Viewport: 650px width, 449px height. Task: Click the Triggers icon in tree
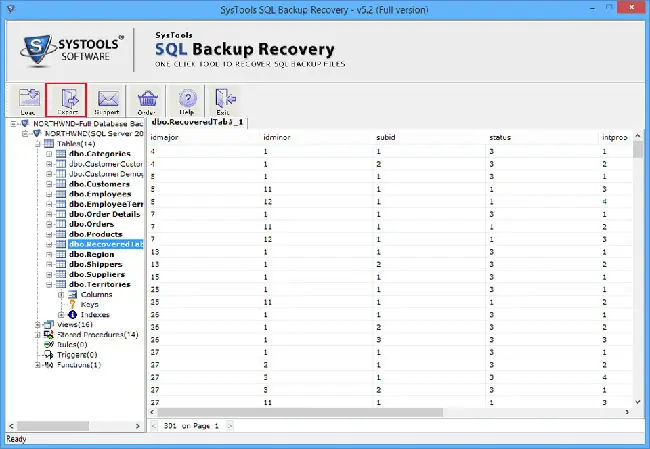coord(49,354)
